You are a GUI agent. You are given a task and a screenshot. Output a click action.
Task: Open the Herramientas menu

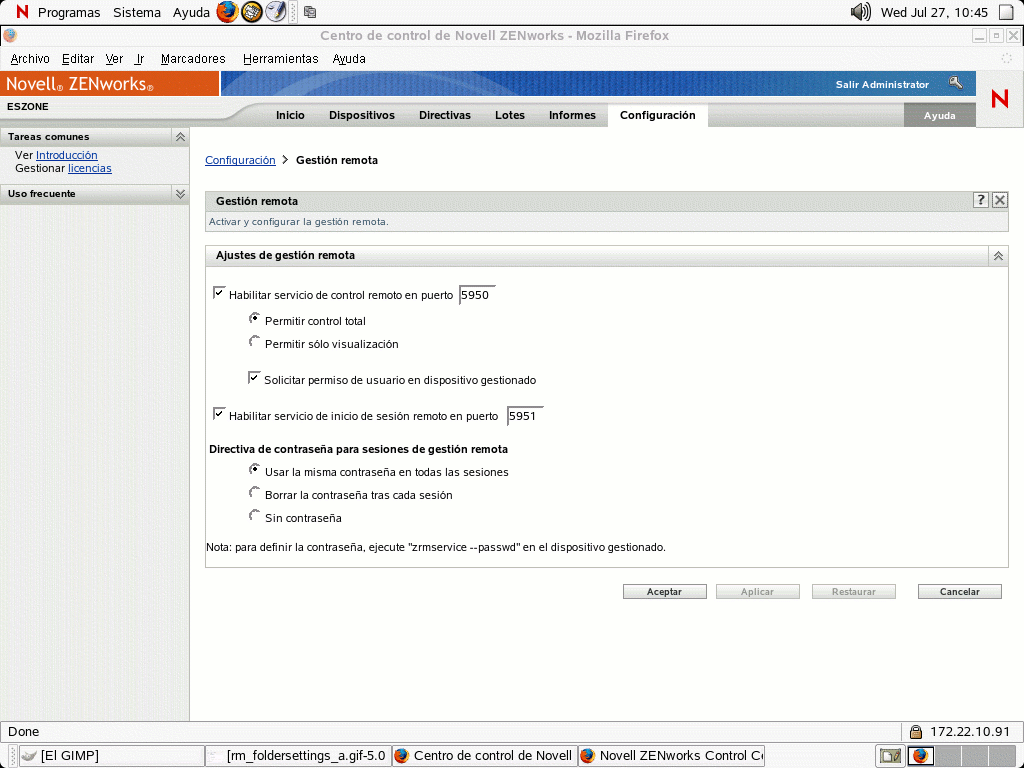point(280,59)
